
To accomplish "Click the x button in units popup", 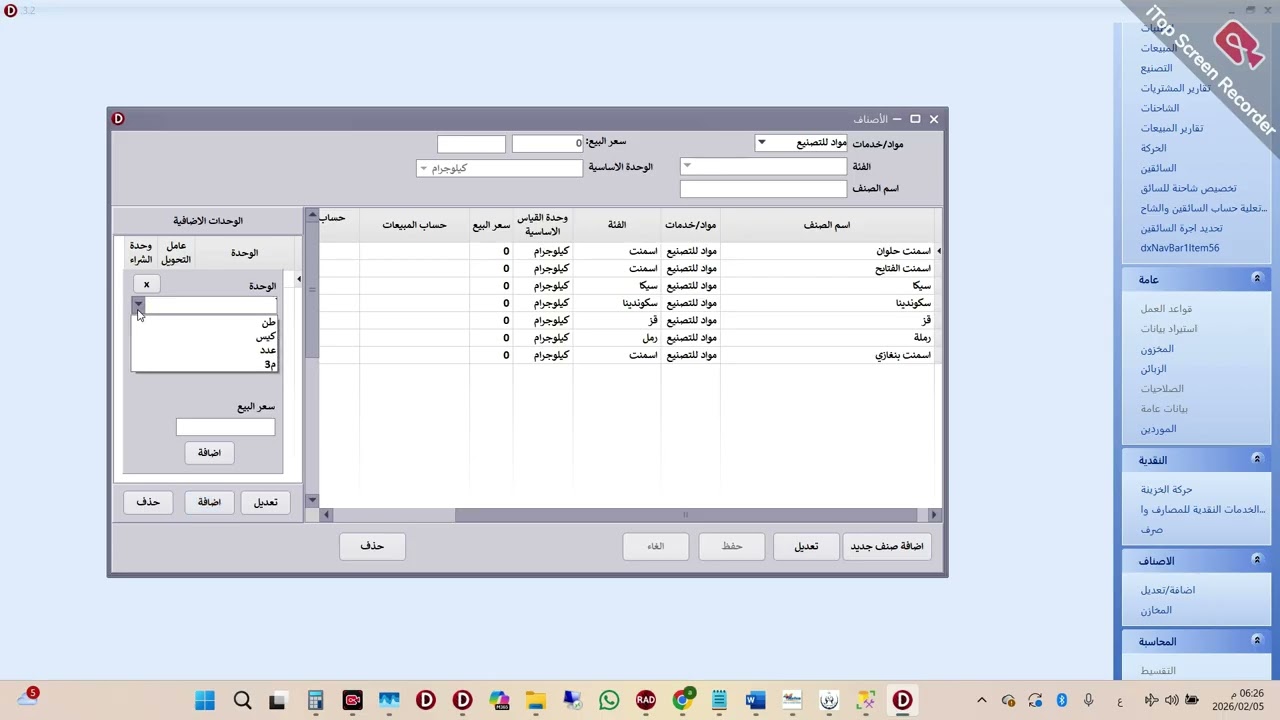I will point(146,285).
